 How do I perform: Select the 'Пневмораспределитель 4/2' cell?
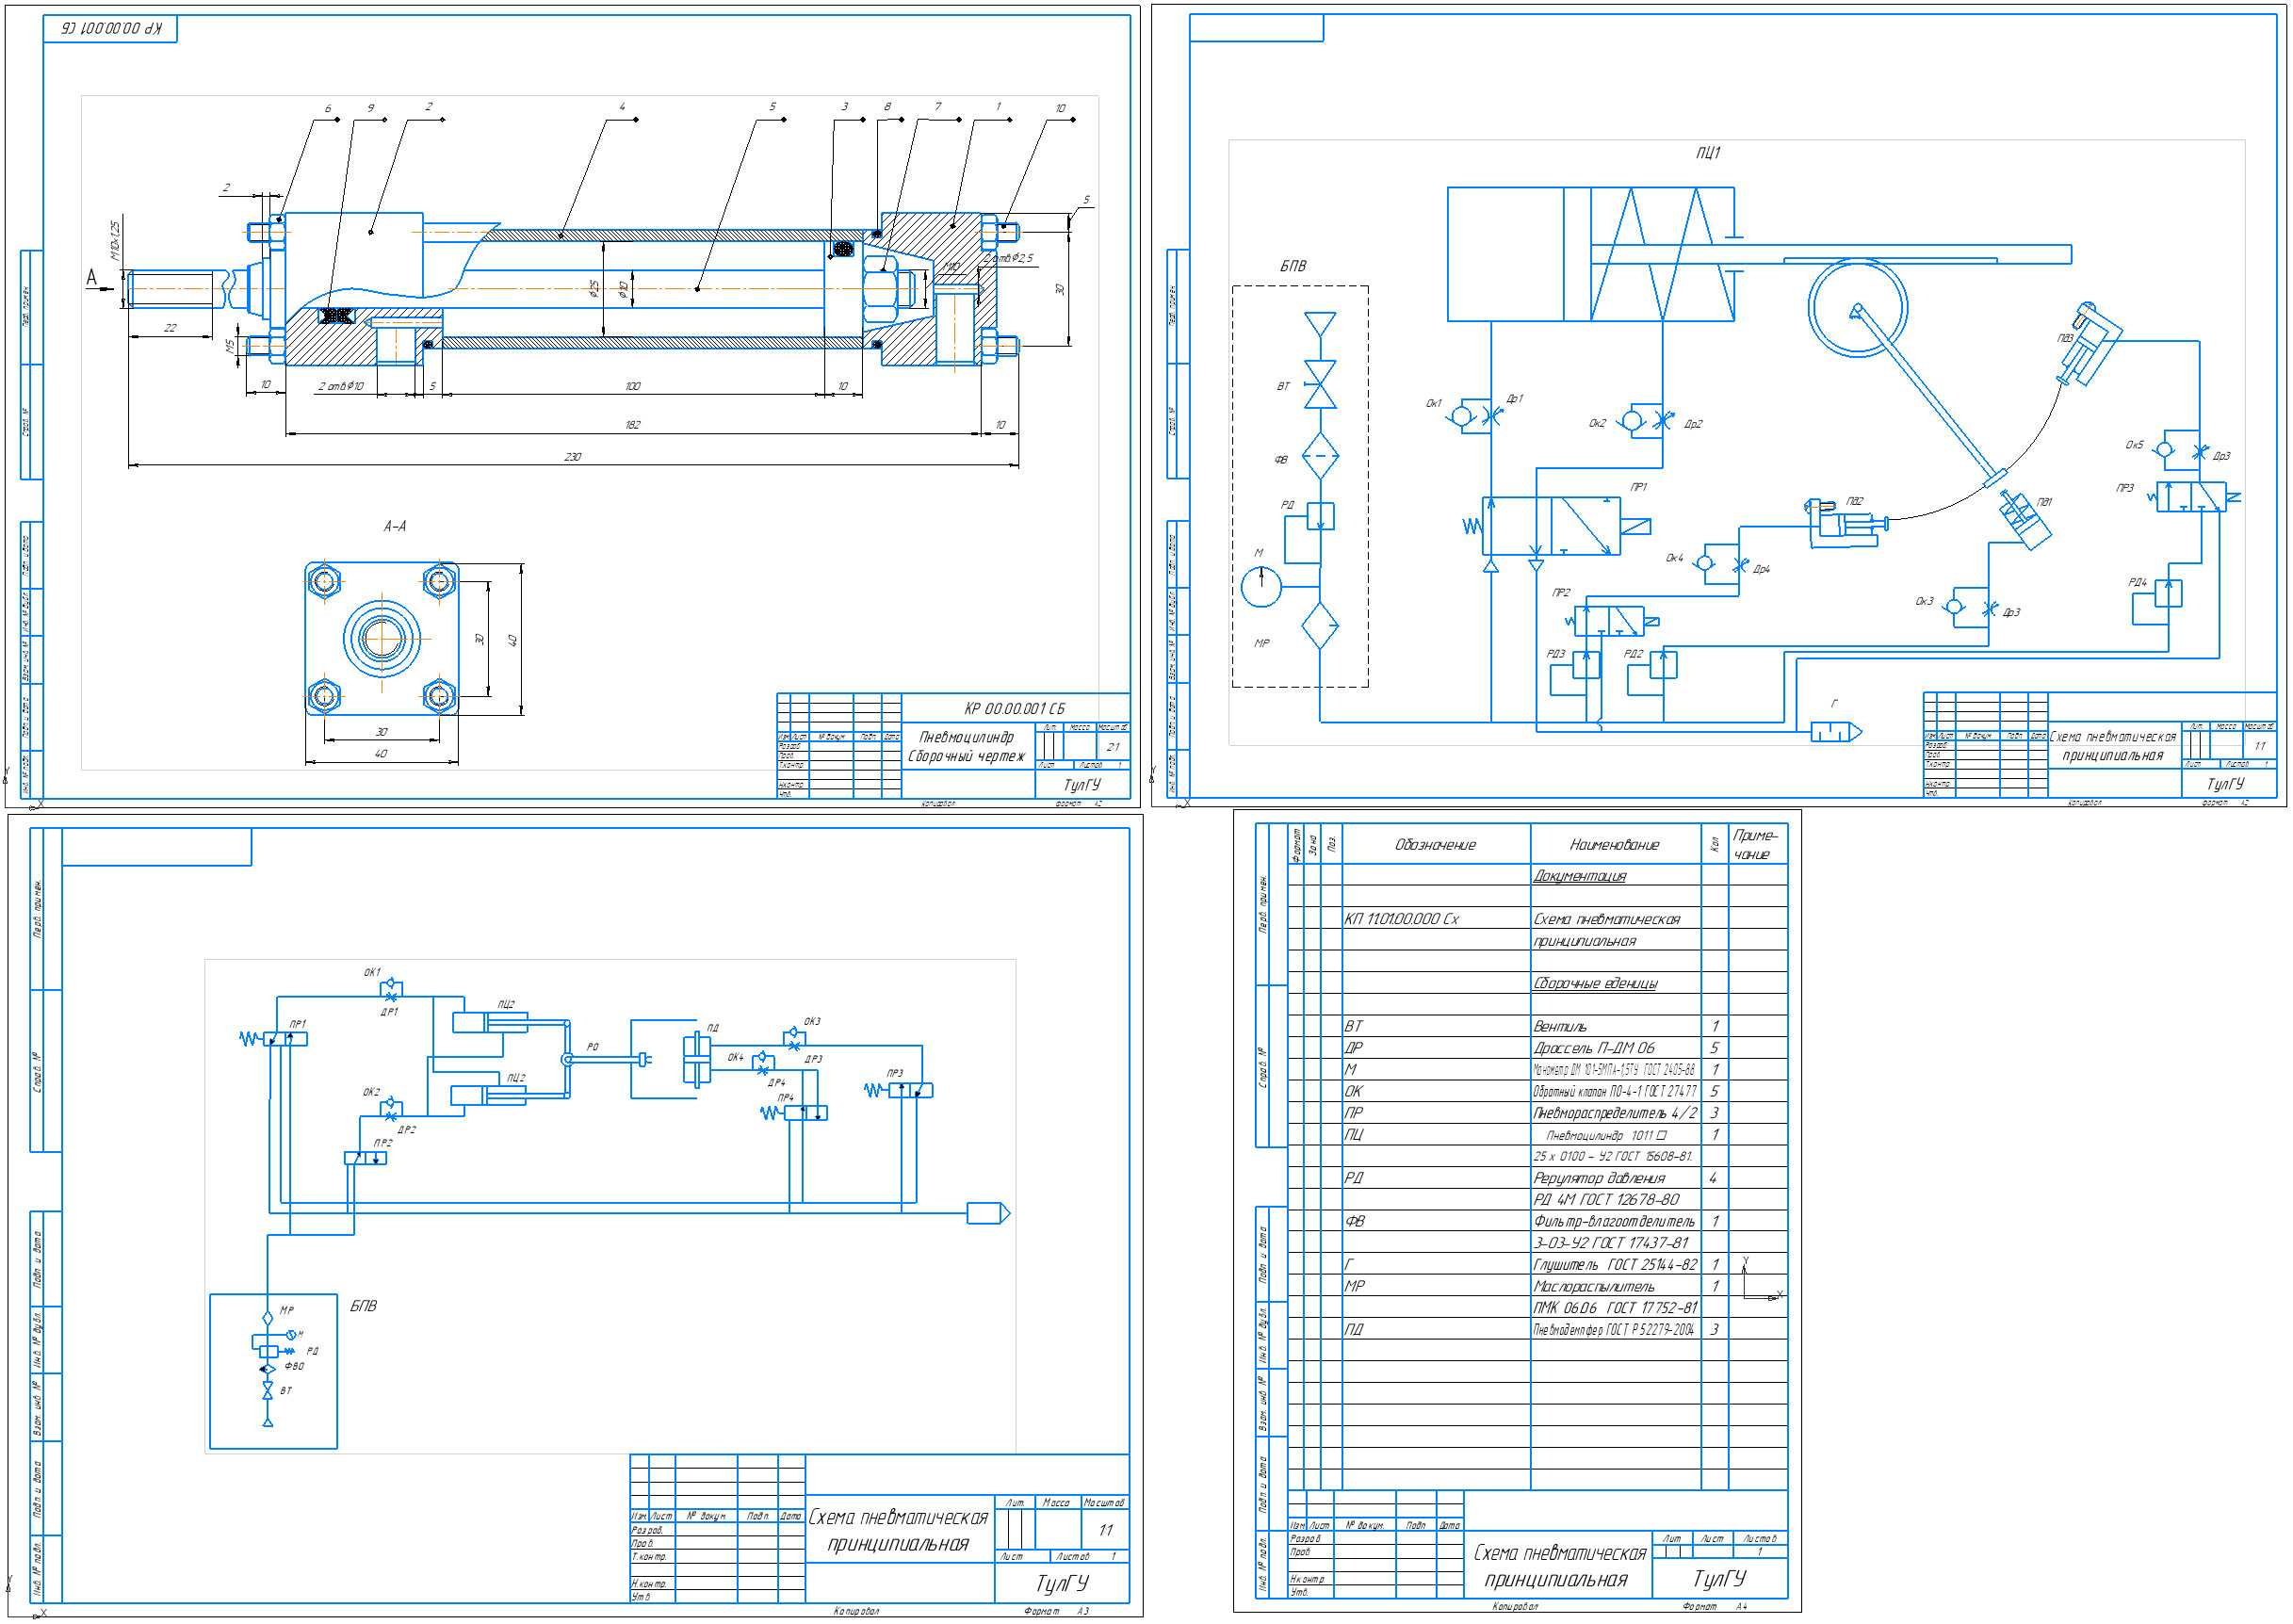pos(1615,1113)
